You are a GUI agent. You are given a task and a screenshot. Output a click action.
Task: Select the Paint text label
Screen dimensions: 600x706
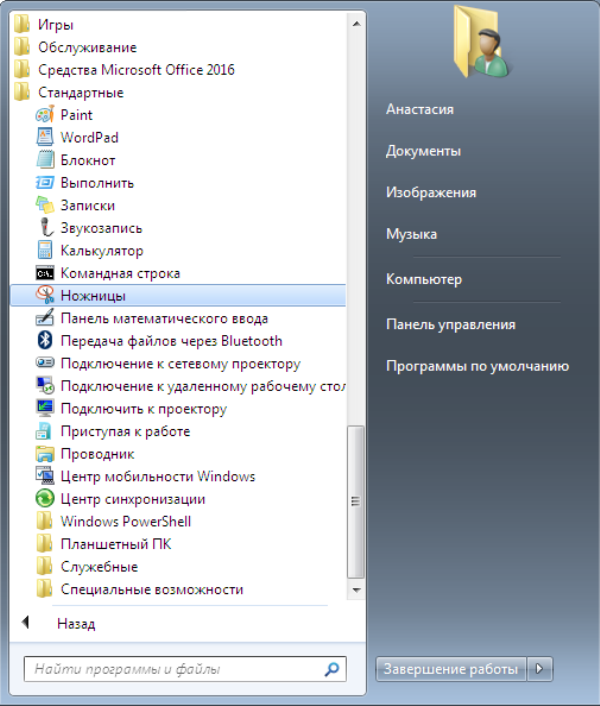[x=77, y=115]
